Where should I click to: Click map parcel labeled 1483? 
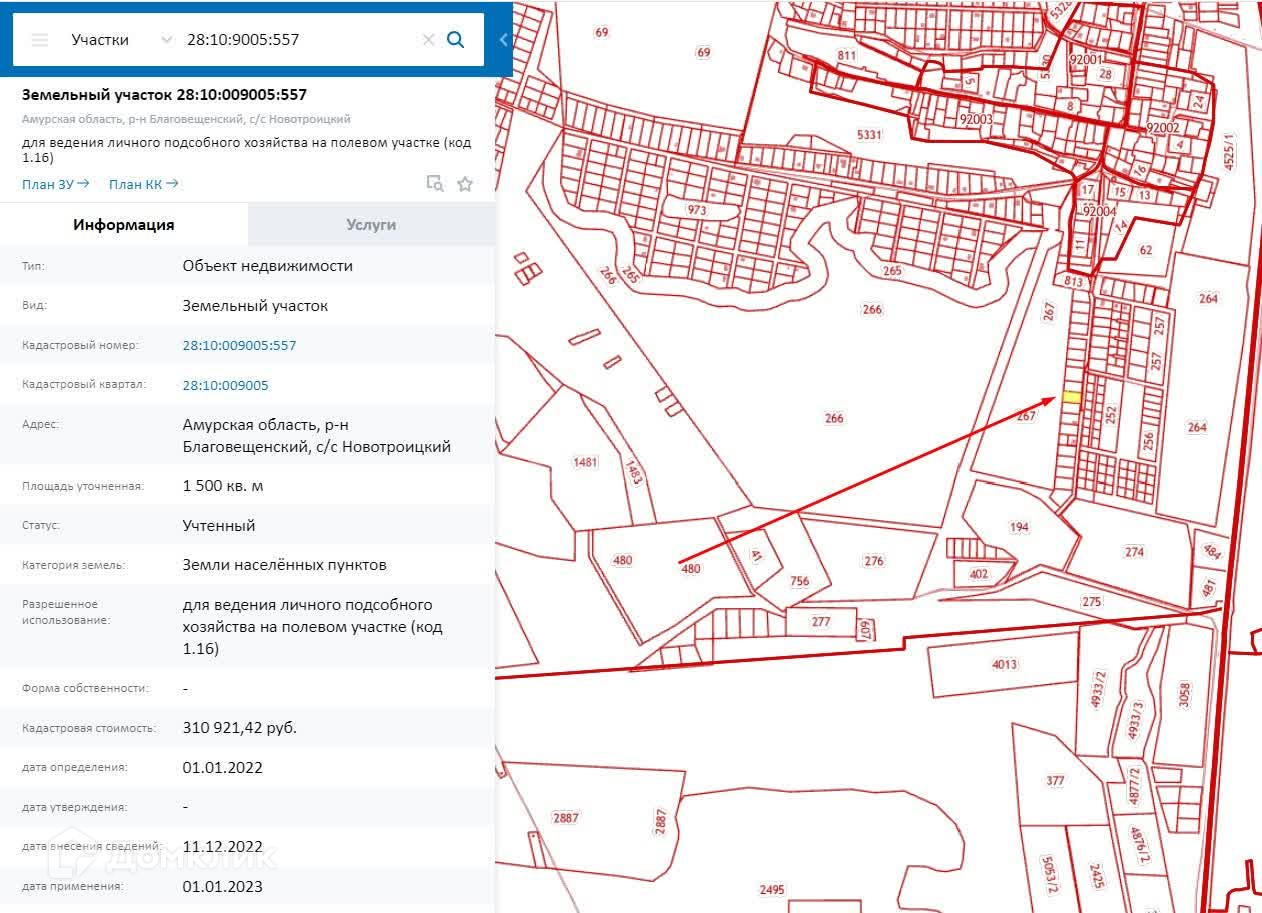click(x=632, y=471)
